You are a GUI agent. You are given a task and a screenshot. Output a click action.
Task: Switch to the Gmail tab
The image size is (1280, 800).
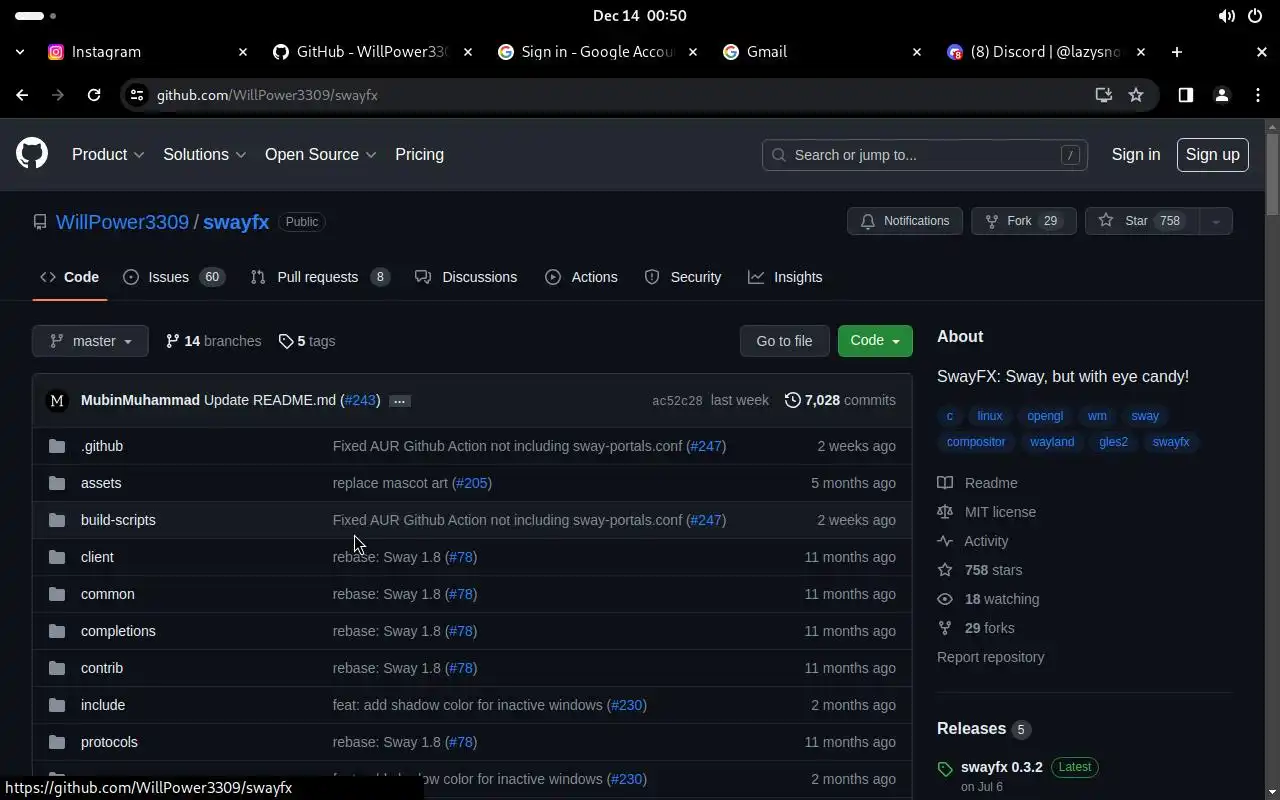click(x=822, y=52)
